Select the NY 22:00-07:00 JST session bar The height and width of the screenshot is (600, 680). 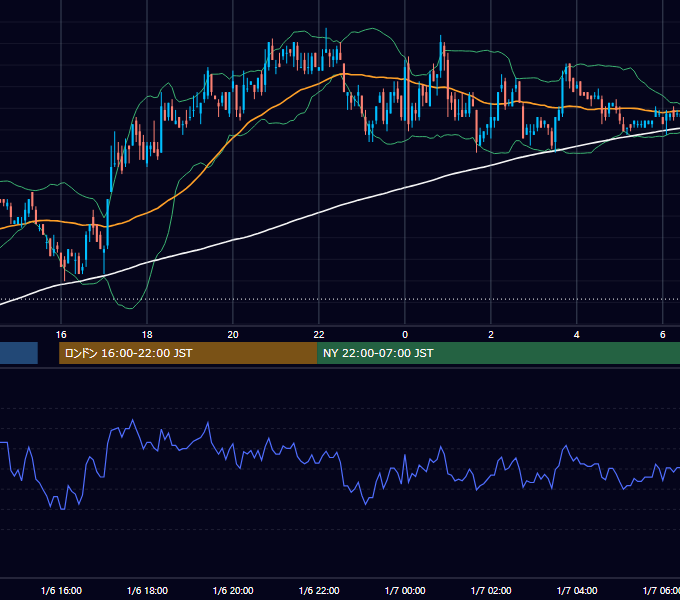498,353
